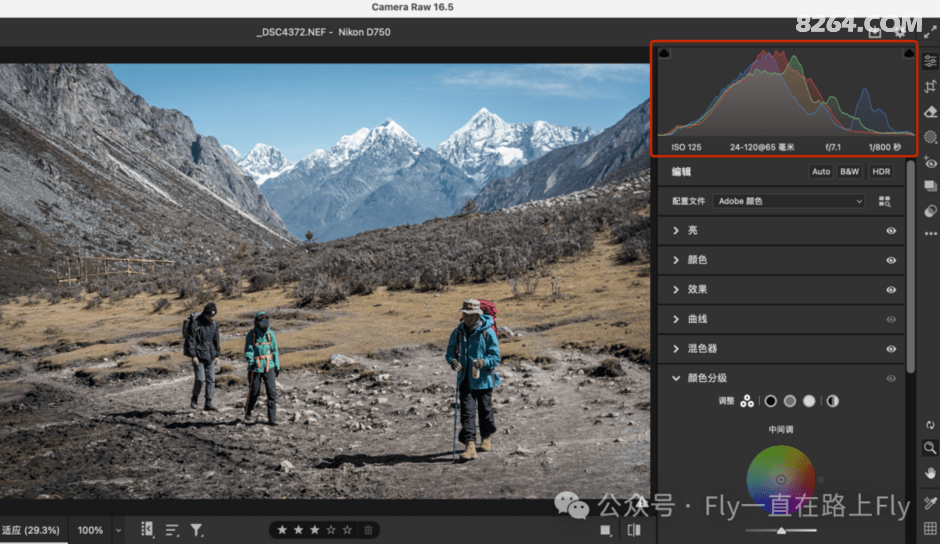
Task: Toggle the 混色器 panel eye icon
Action: (x=890, y=349)
